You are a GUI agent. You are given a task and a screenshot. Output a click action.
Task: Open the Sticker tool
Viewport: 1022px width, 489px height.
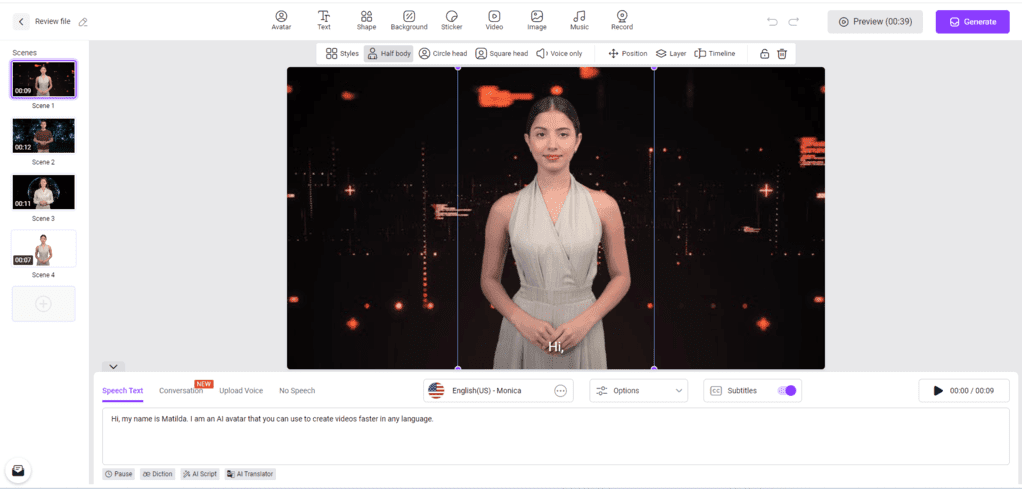452,20
